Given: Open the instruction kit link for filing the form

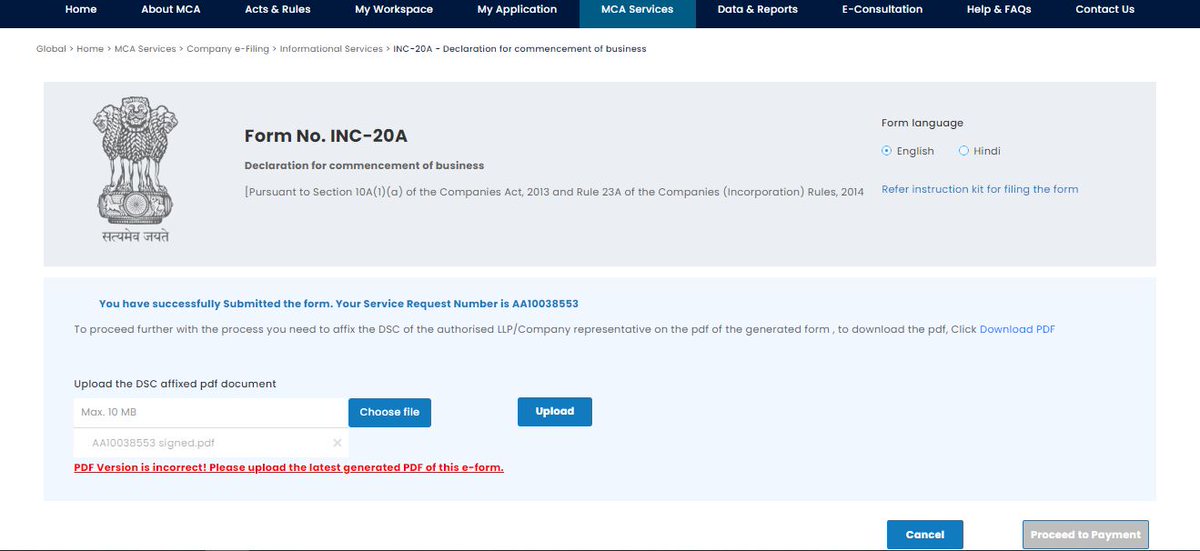Looking at the screenshot, I should [980, 189].
